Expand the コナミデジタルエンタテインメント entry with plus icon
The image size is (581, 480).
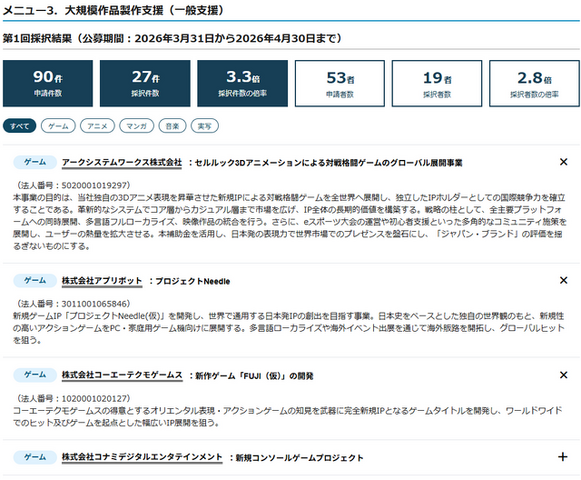(562, 457)
